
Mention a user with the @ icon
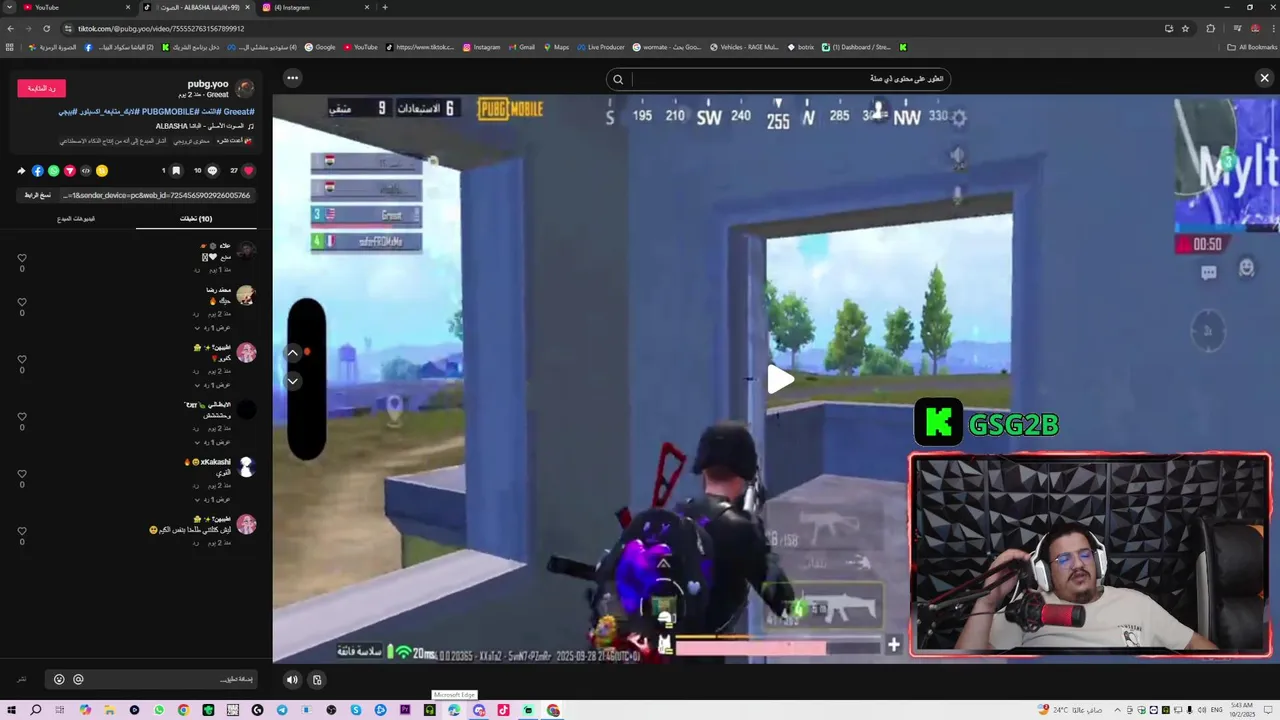tap(78, 680)
